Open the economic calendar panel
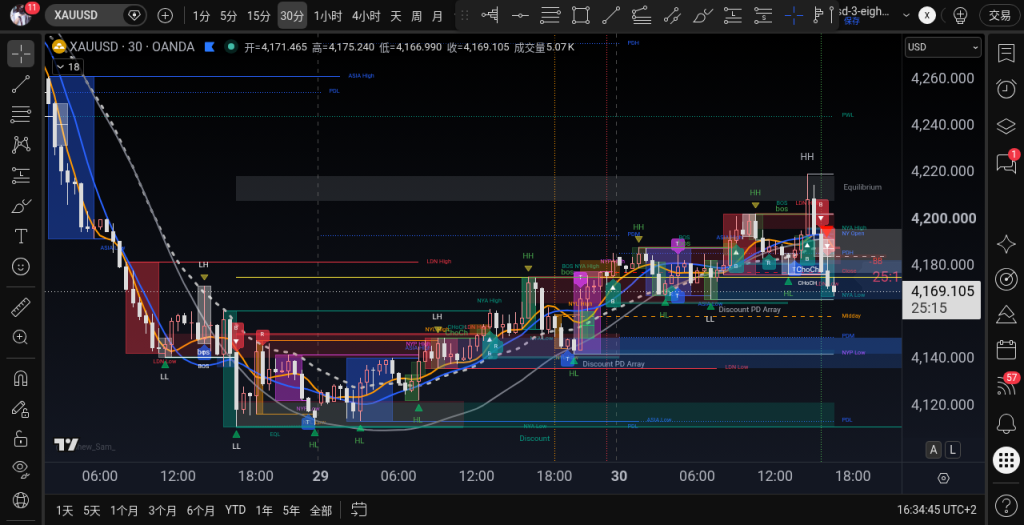The width and height of the screenshot is (1024, 525). click(x=1006, y=350)
